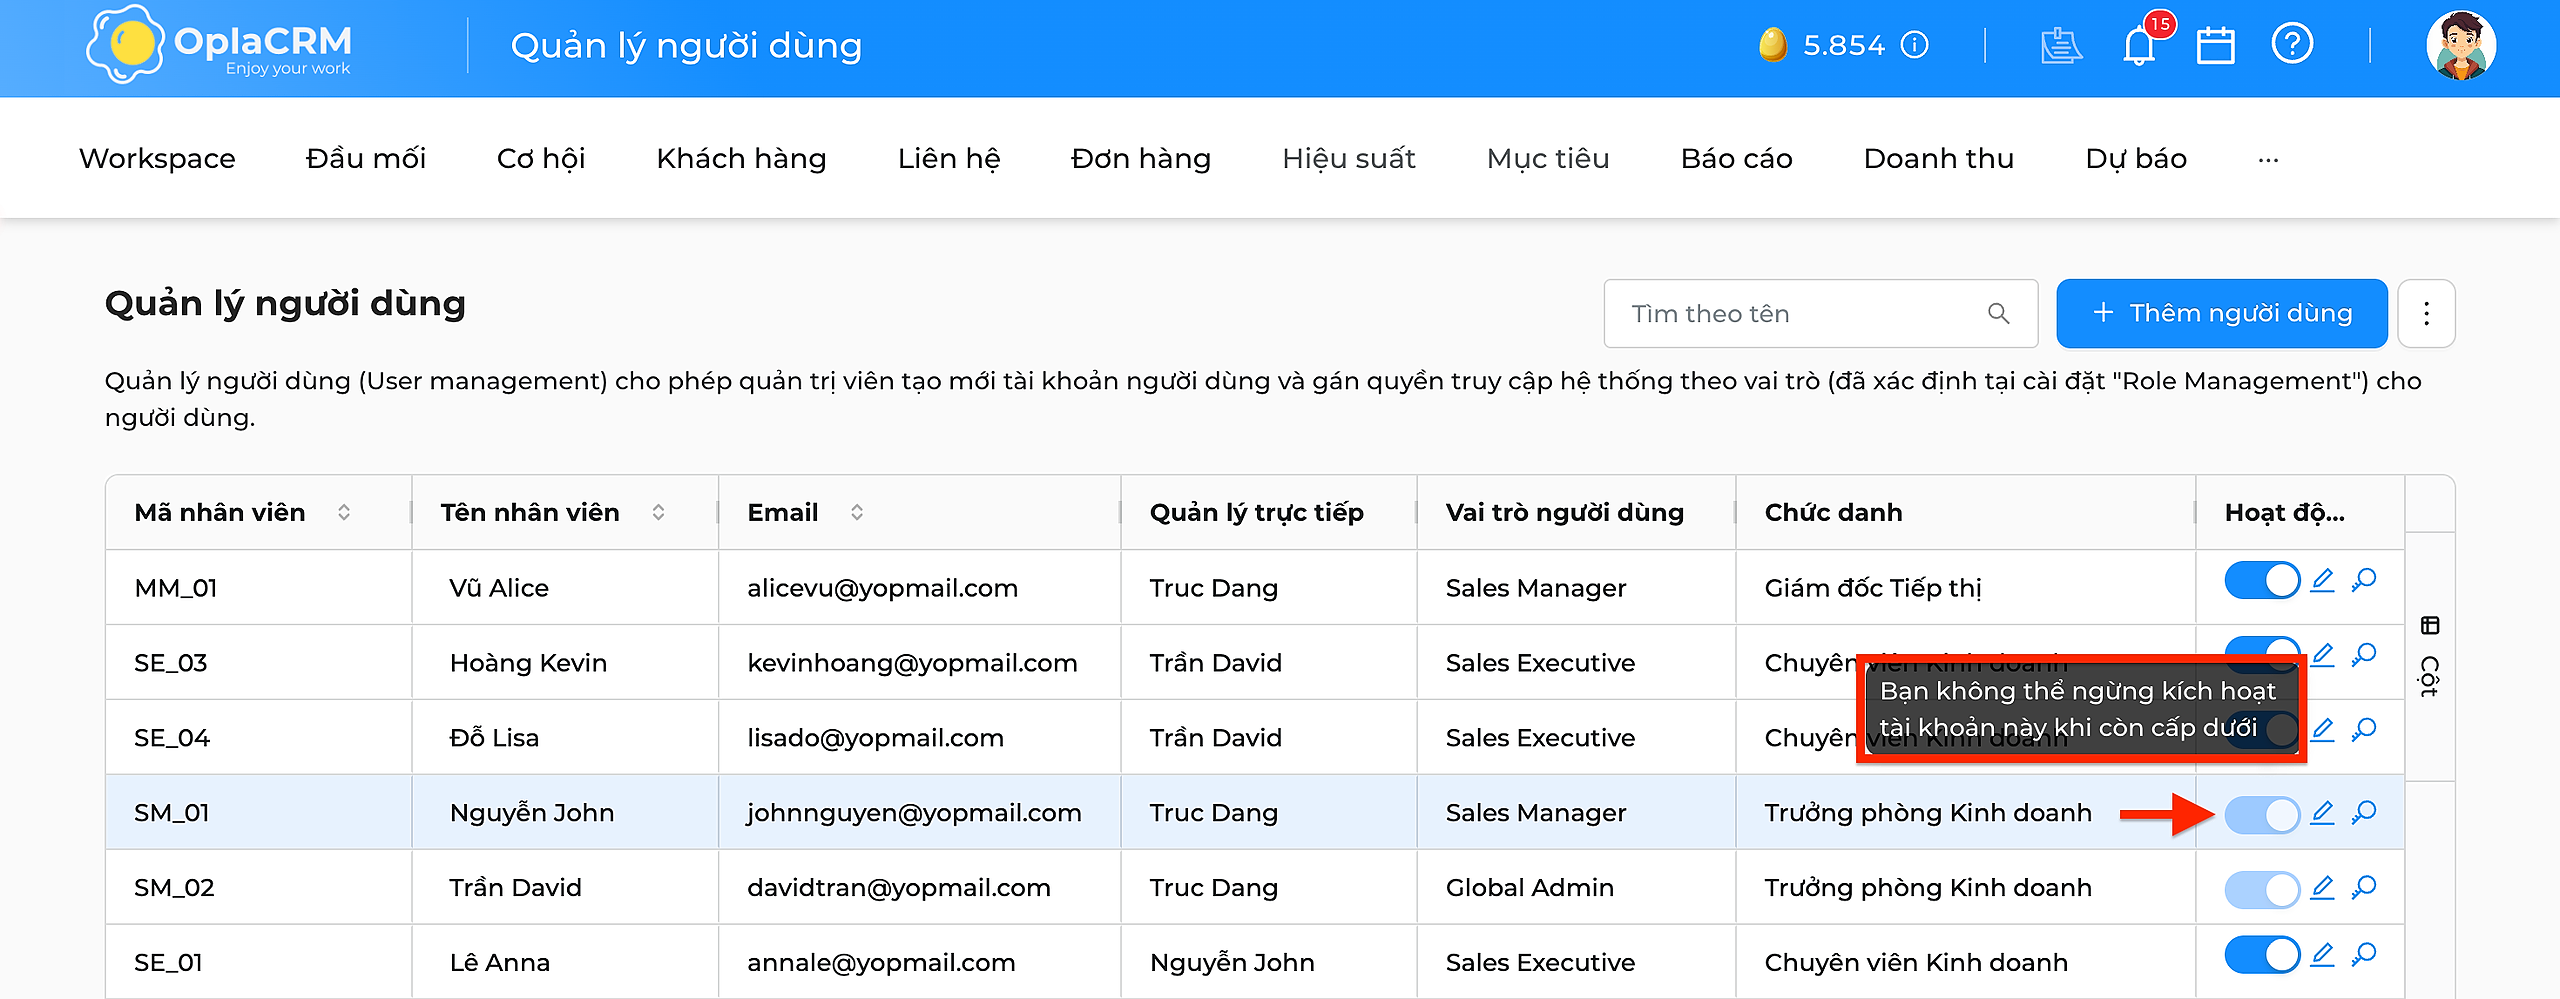Click employee code SM_02
The width and height of the screenshot is (2560, 999).
[x=174, y=888]
